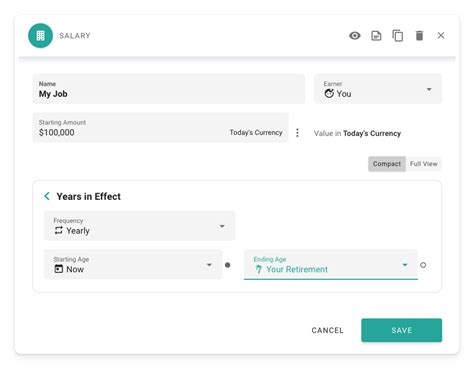Toggle visibility with the eye icon
Viewport: 474px width, 368px height.
coord(355,35)
